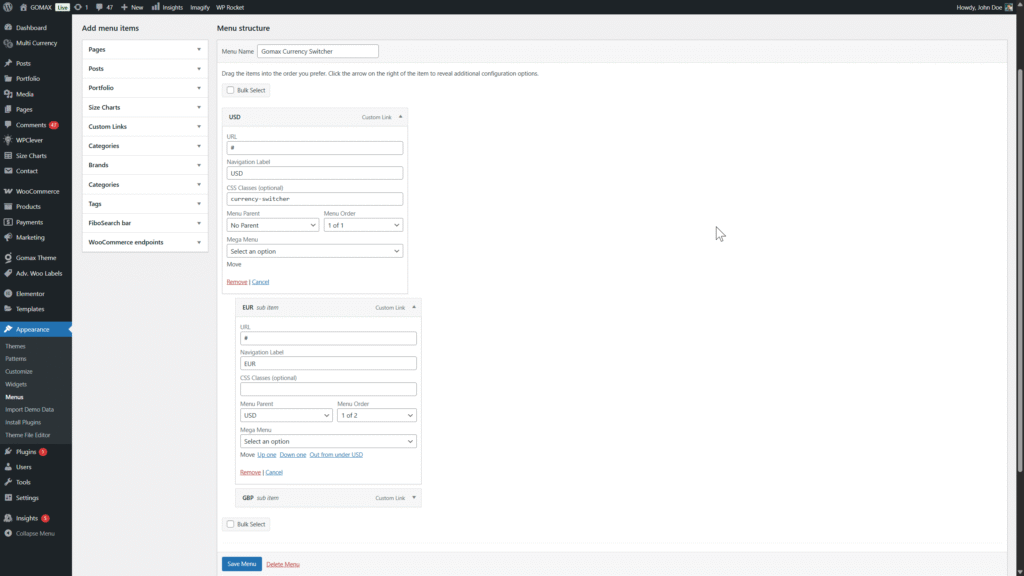Click Cancel link under EUR item

[x=274, y=472]
